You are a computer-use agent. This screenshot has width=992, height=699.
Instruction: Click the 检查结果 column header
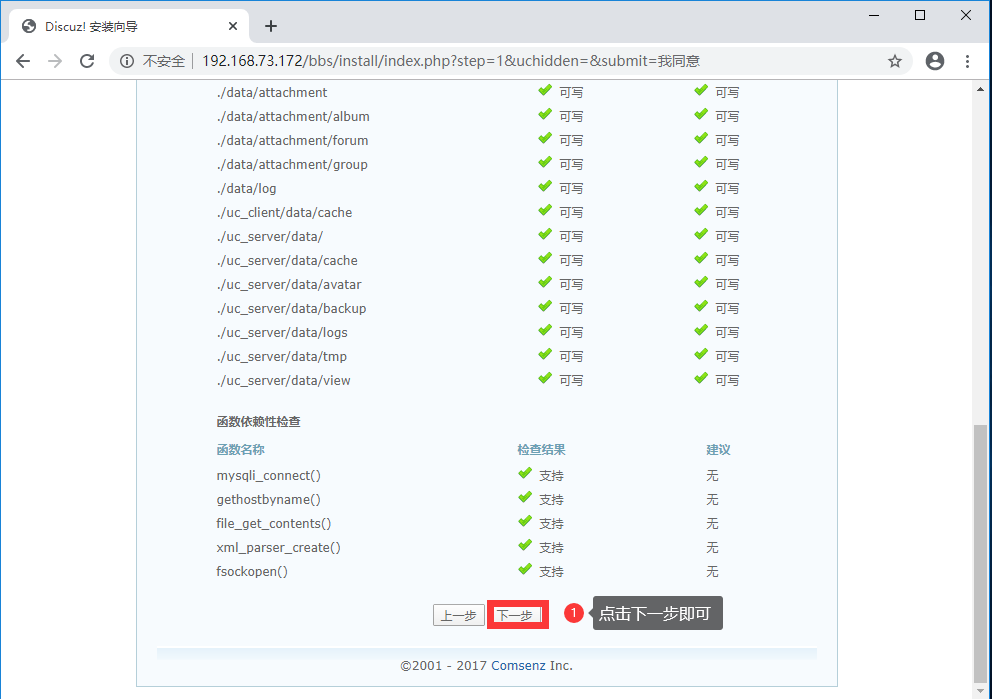tap(542, 450)
